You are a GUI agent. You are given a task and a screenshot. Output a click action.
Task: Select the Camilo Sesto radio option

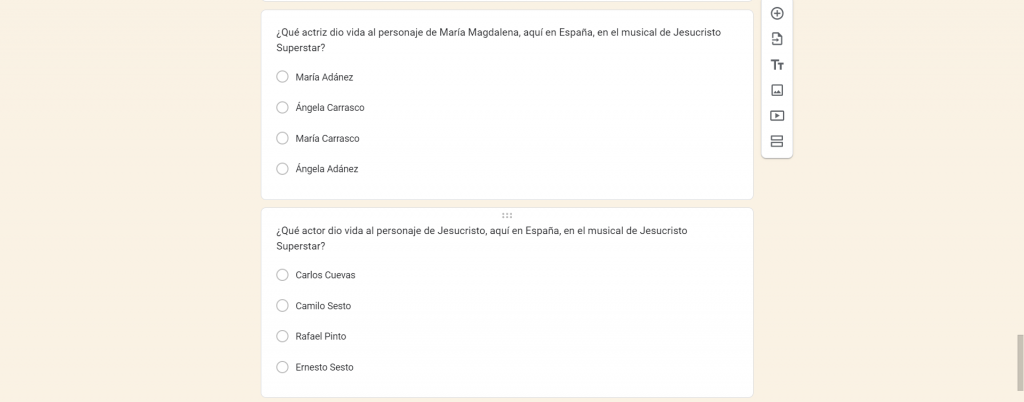(282, 306)
